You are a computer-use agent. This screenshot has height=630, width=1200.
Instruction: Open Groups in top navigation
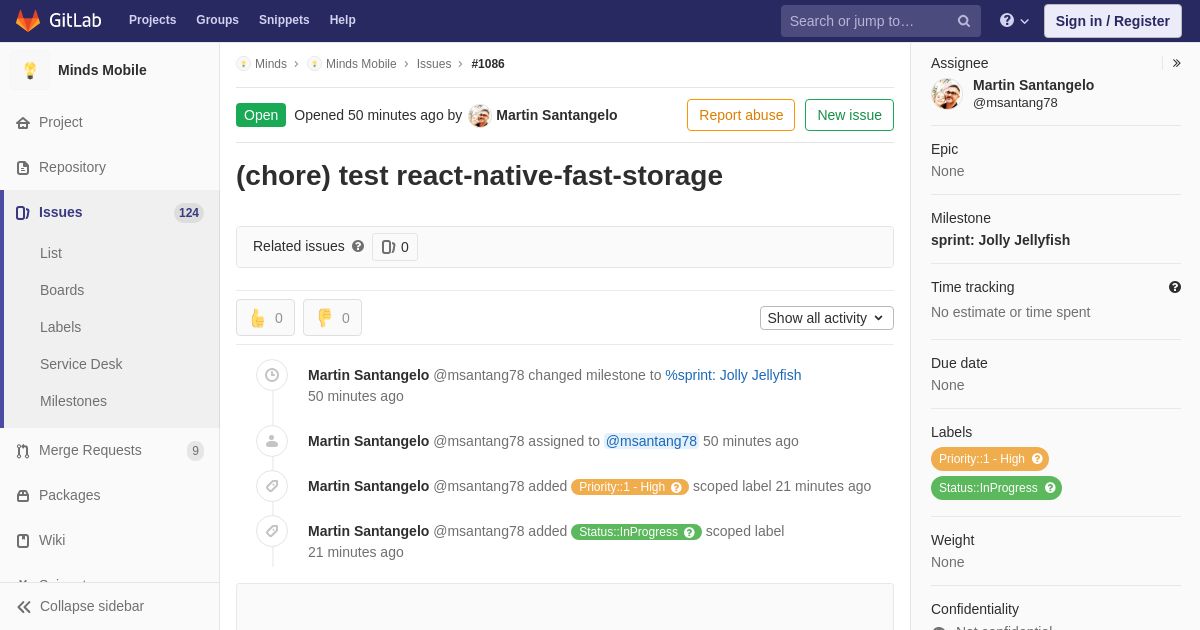click(217, 20)
